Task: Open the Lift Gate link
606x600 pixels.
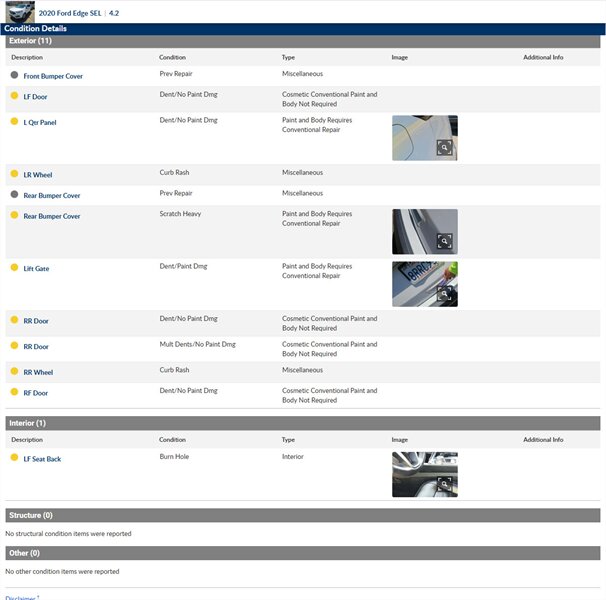Action: (36, 268)
